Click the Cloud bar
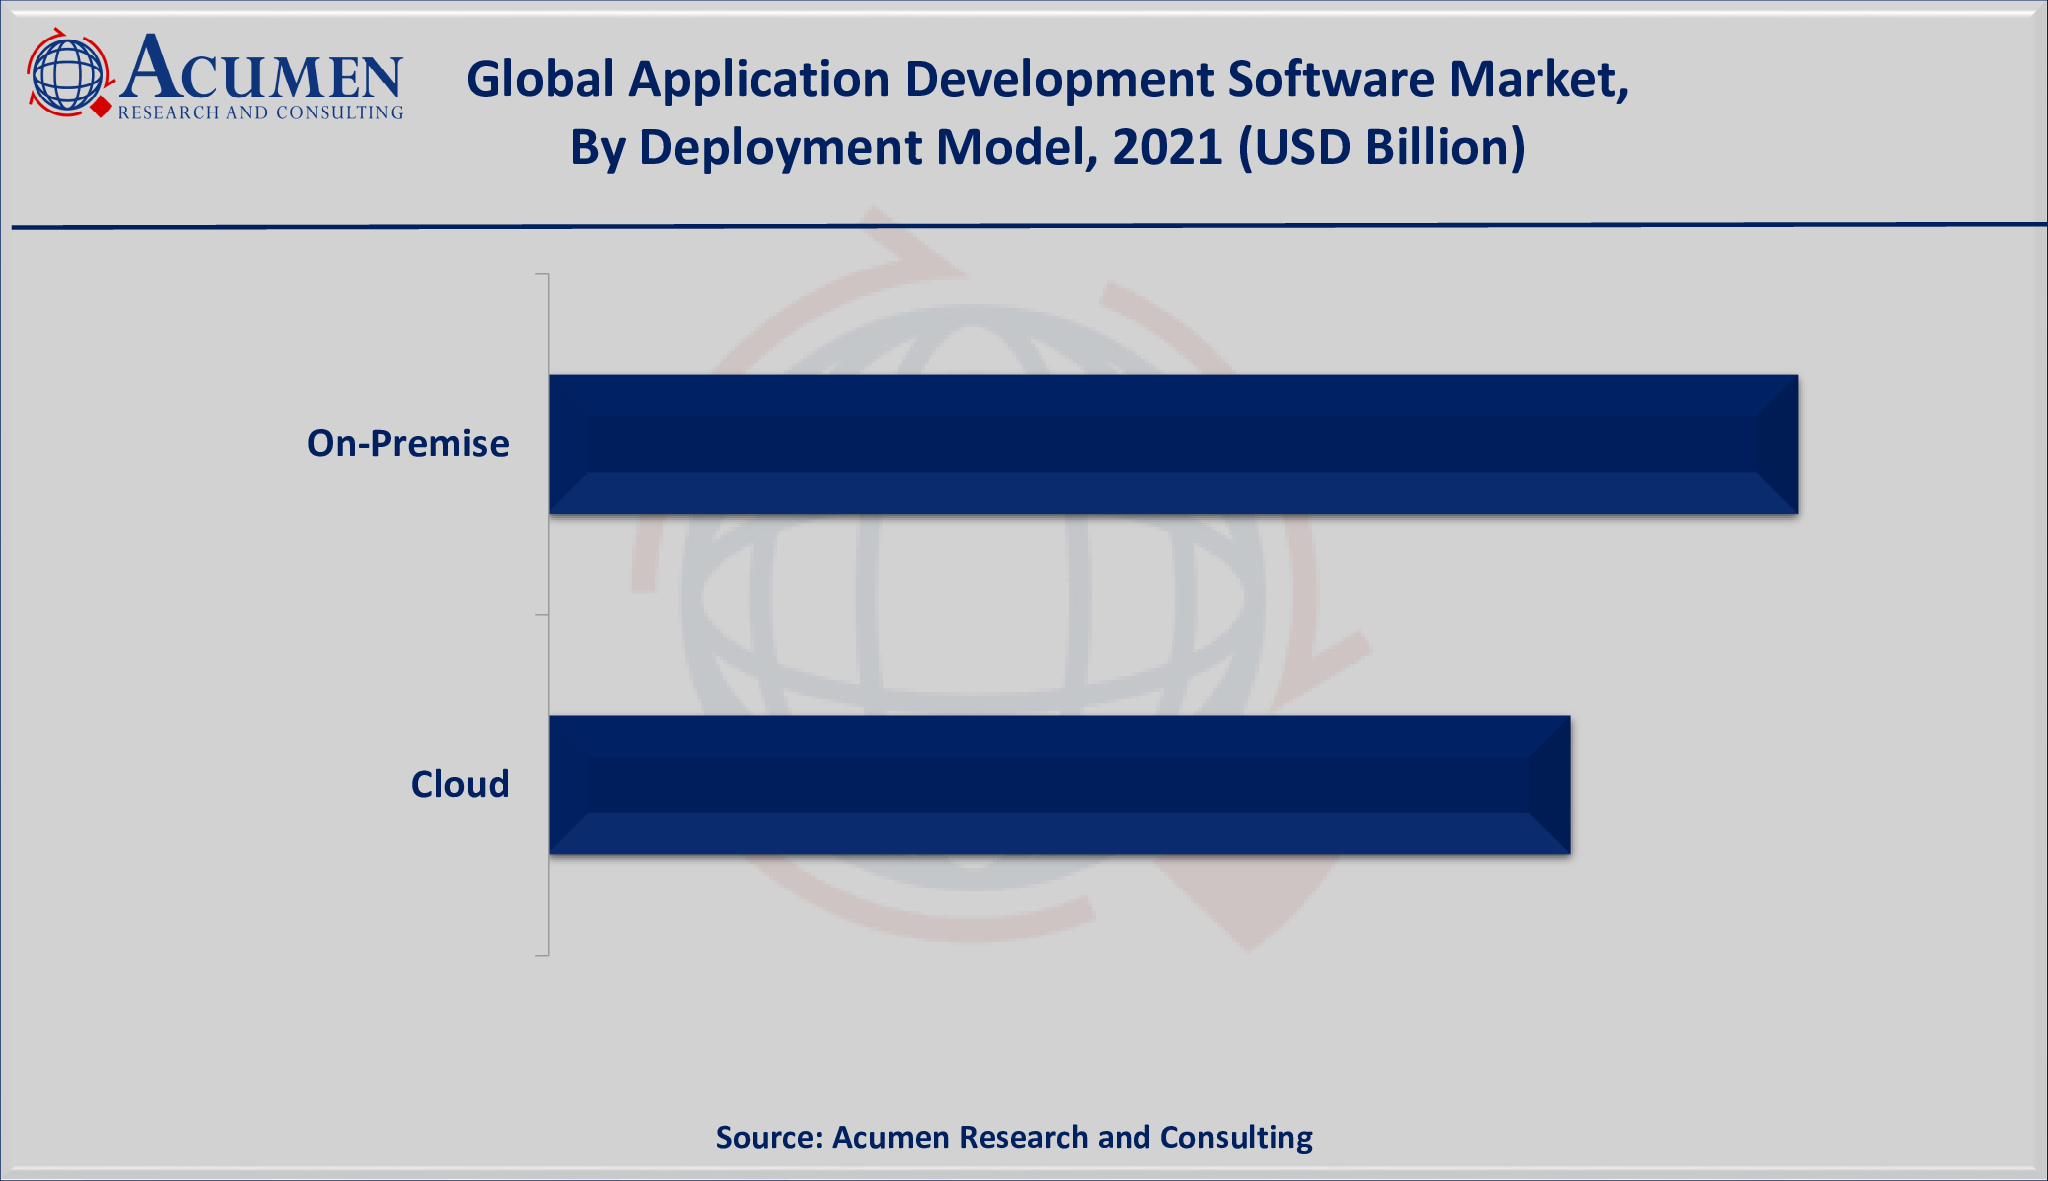 pos(1059,785)
